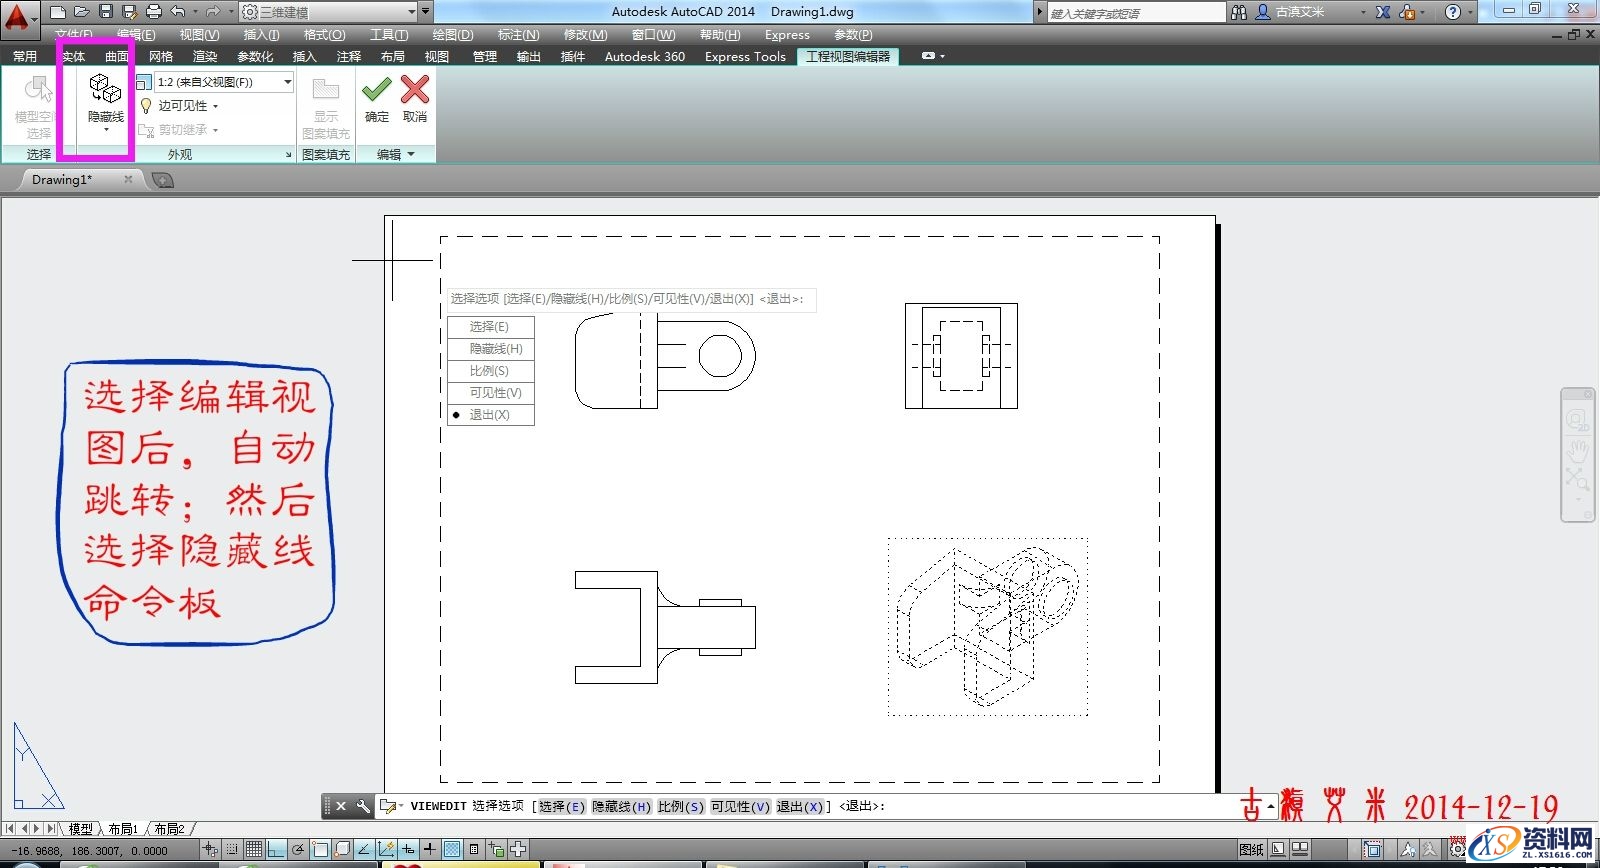This screenshot has width=1600, height=868.
Task: Click the binoculars search icon
Action: (1239, 12)
